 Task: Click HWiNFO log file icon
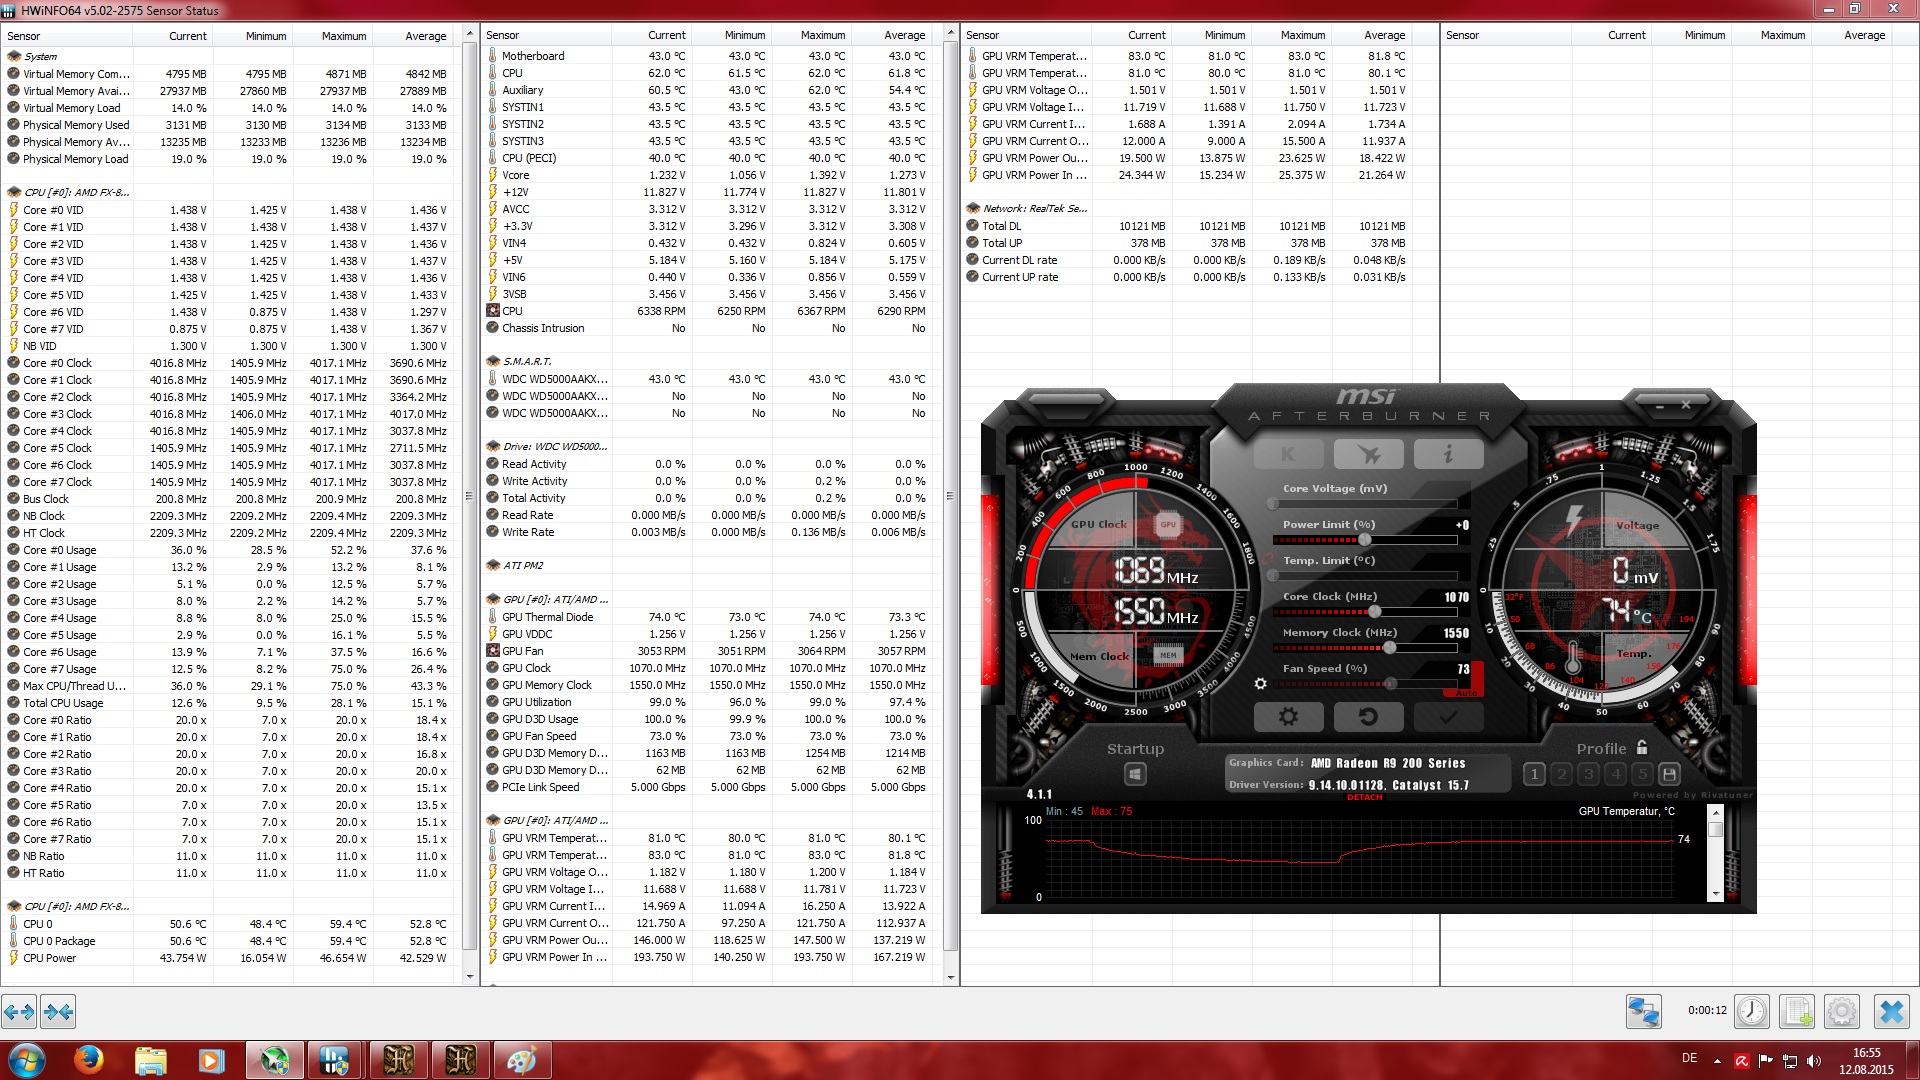tap(1797, 1012)
